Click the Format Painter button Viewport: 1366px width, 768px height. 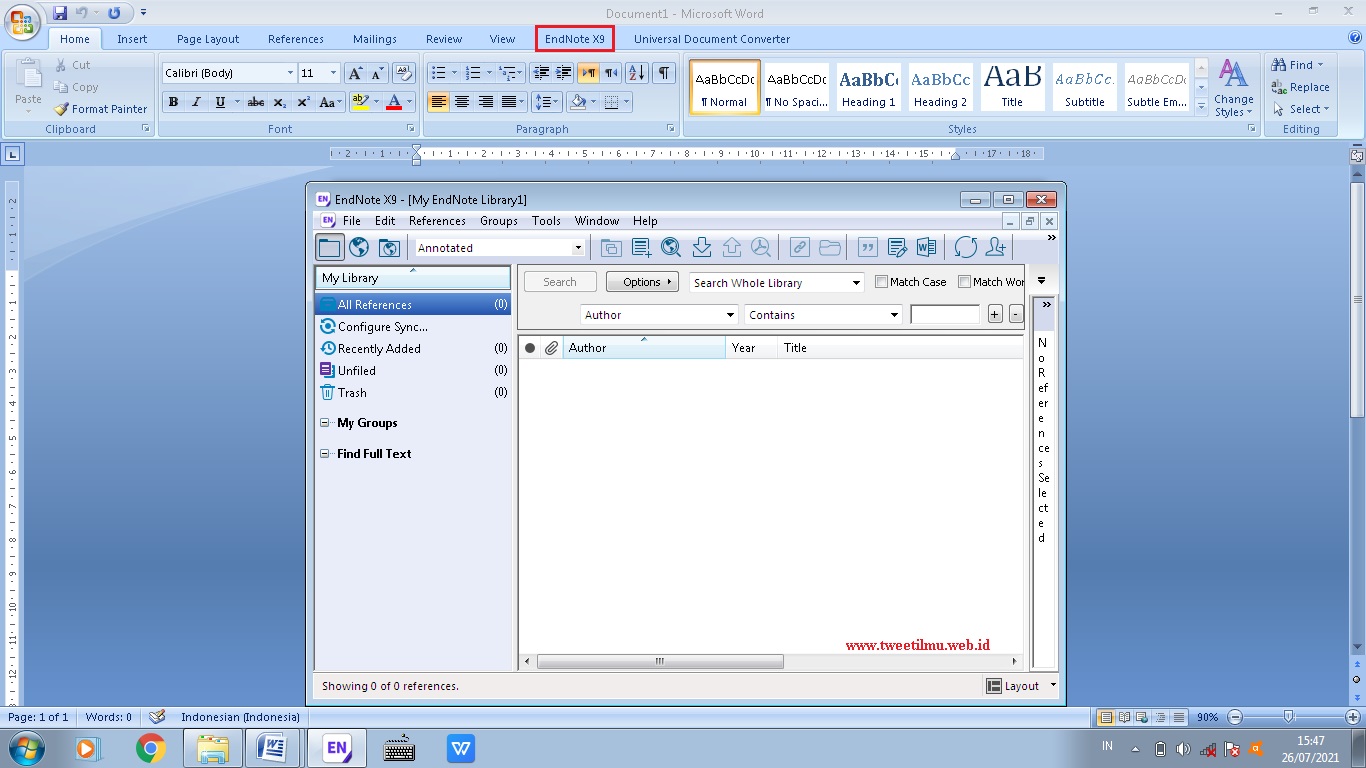click(100, 109)
